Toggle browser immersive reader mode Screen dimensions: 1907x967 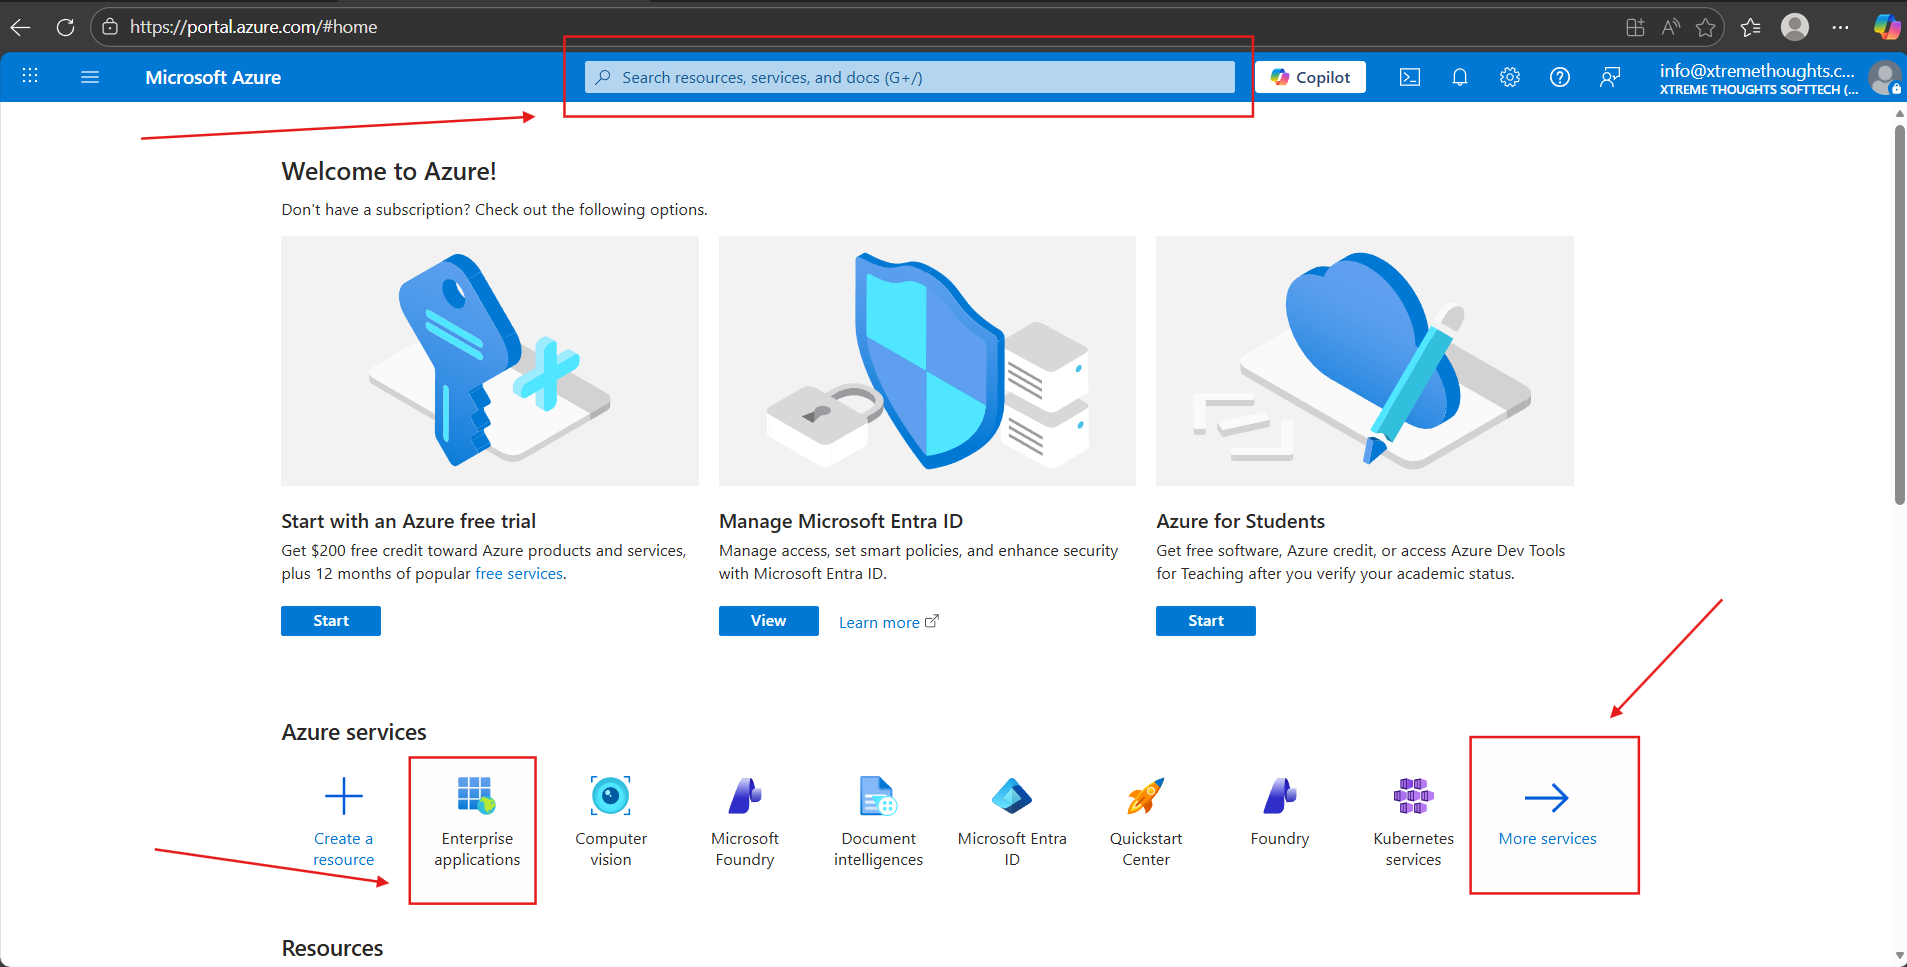point(1670,27)
